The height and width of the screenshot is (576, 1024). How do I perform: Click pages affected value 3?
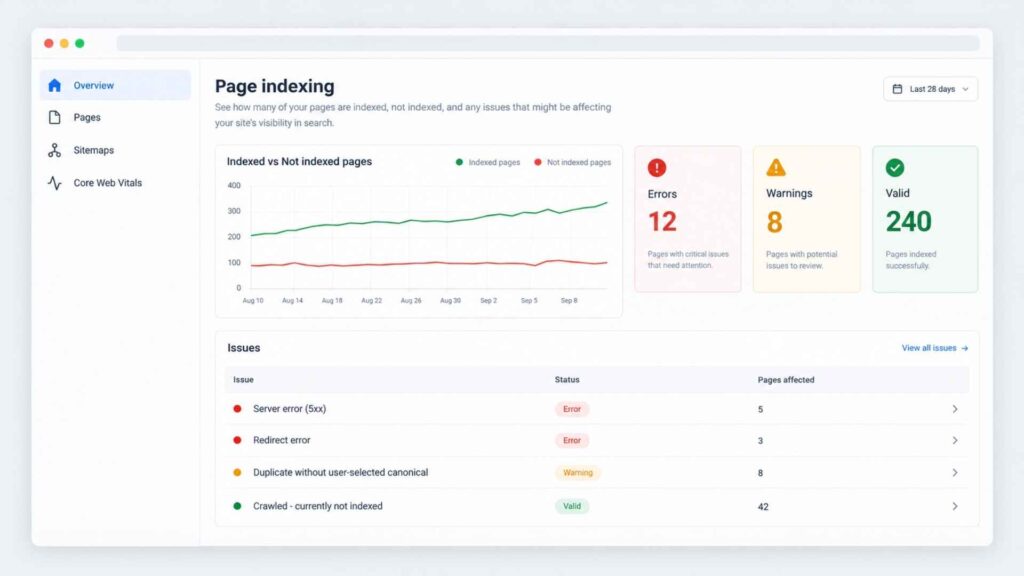click(x=760, y=441)
